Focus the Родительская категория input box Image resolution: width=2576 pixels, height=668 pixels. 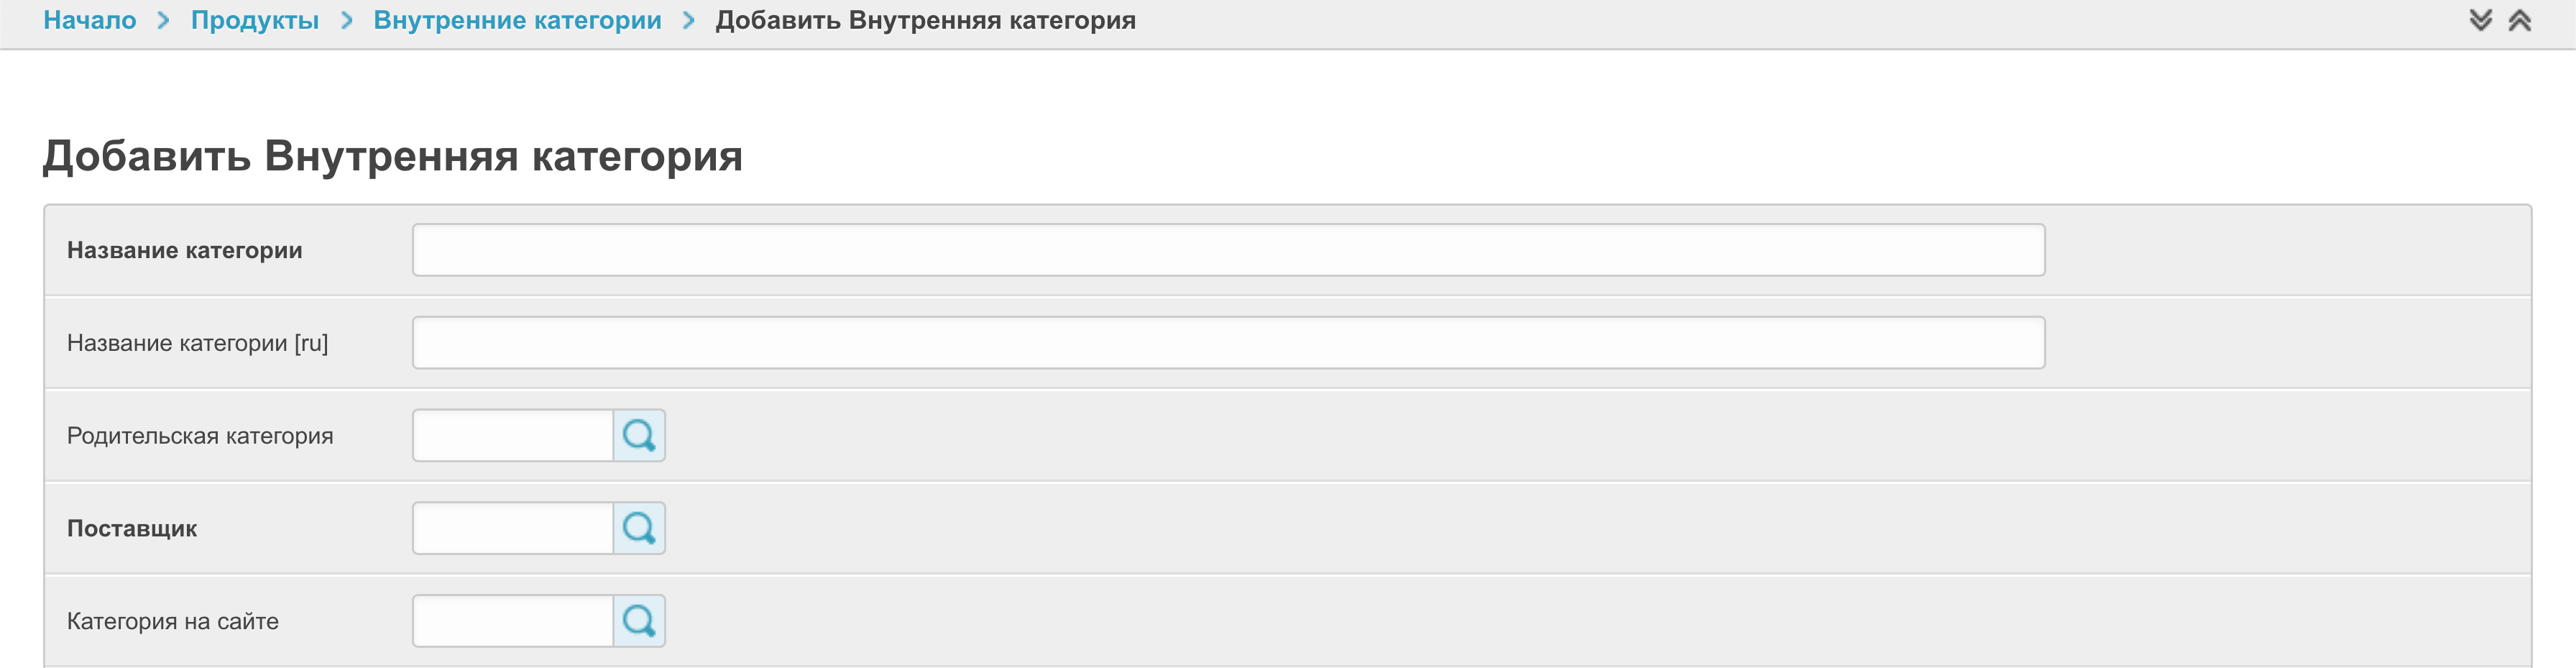coord(513,436)
